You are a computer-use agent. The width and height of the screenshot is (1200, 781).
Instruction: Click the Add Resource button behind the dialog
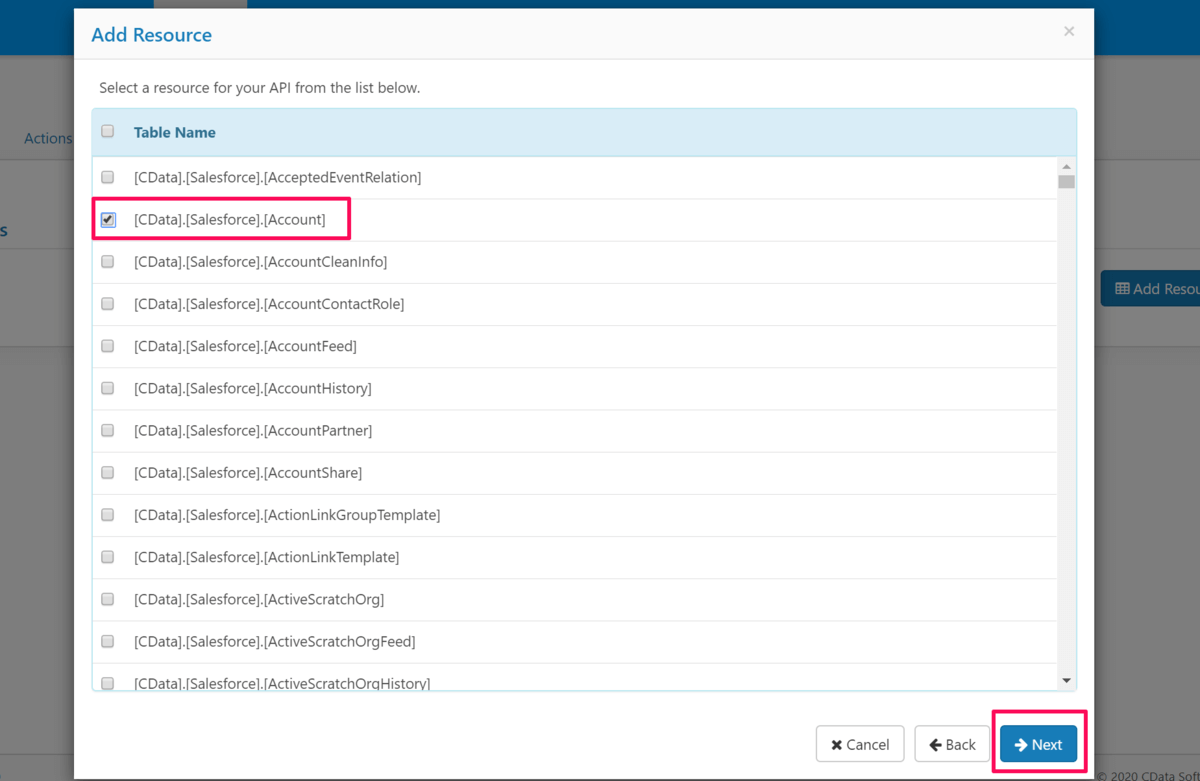(x=1150, y=288)
